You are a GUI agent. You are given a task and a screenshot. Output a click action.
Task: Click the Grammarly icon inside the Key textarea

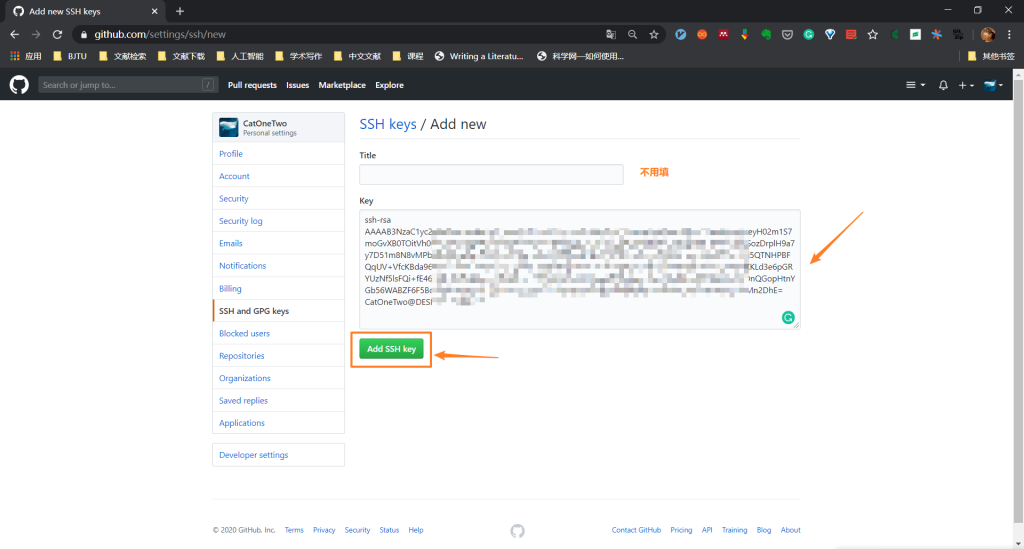(x=788, y=317)
